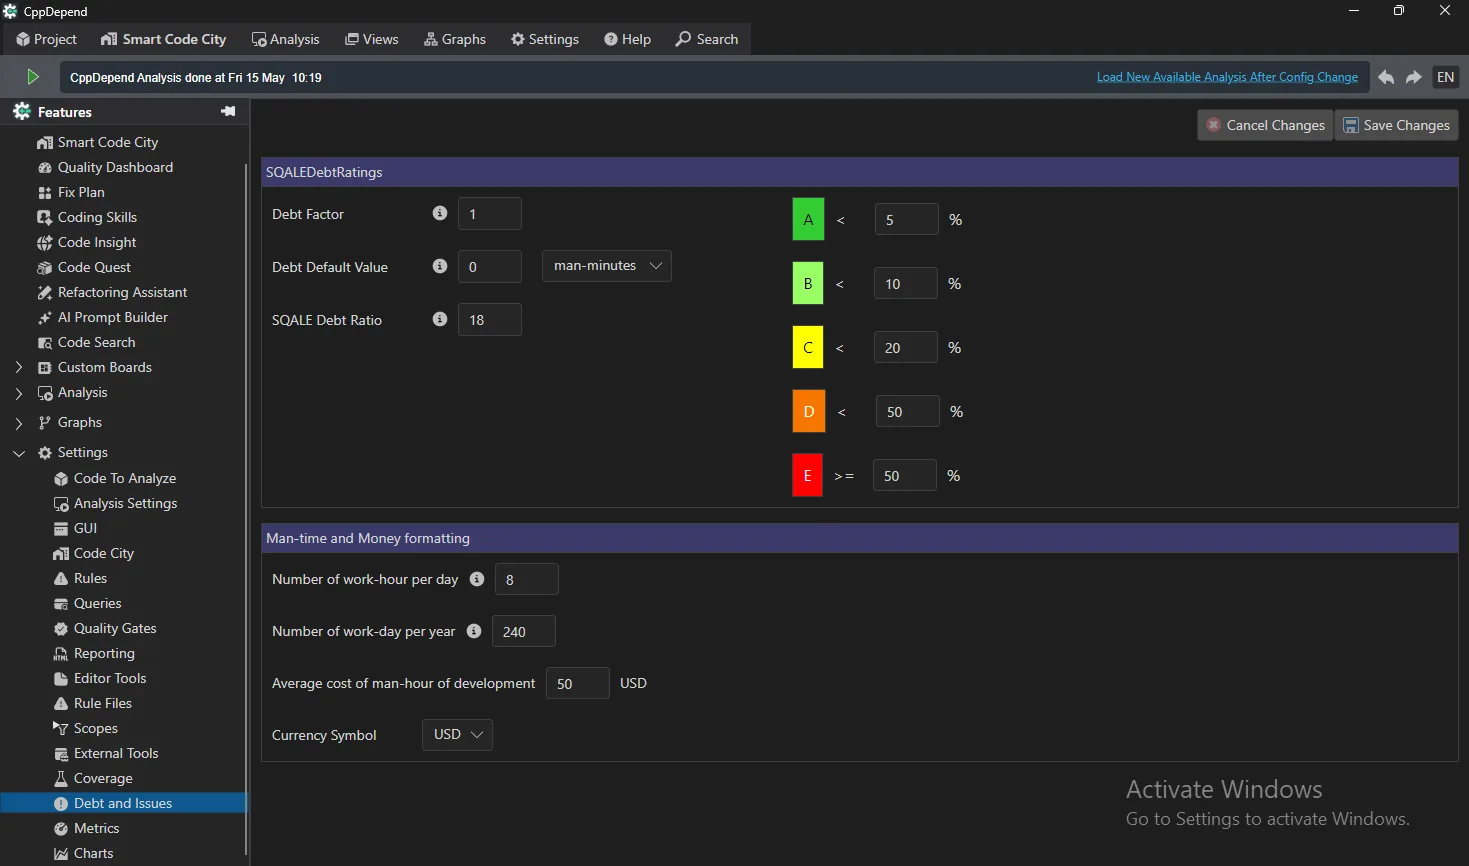The image size is (1469, 866).
Task: Open the Graphs menu in top bar
Action: coord(455,39)
